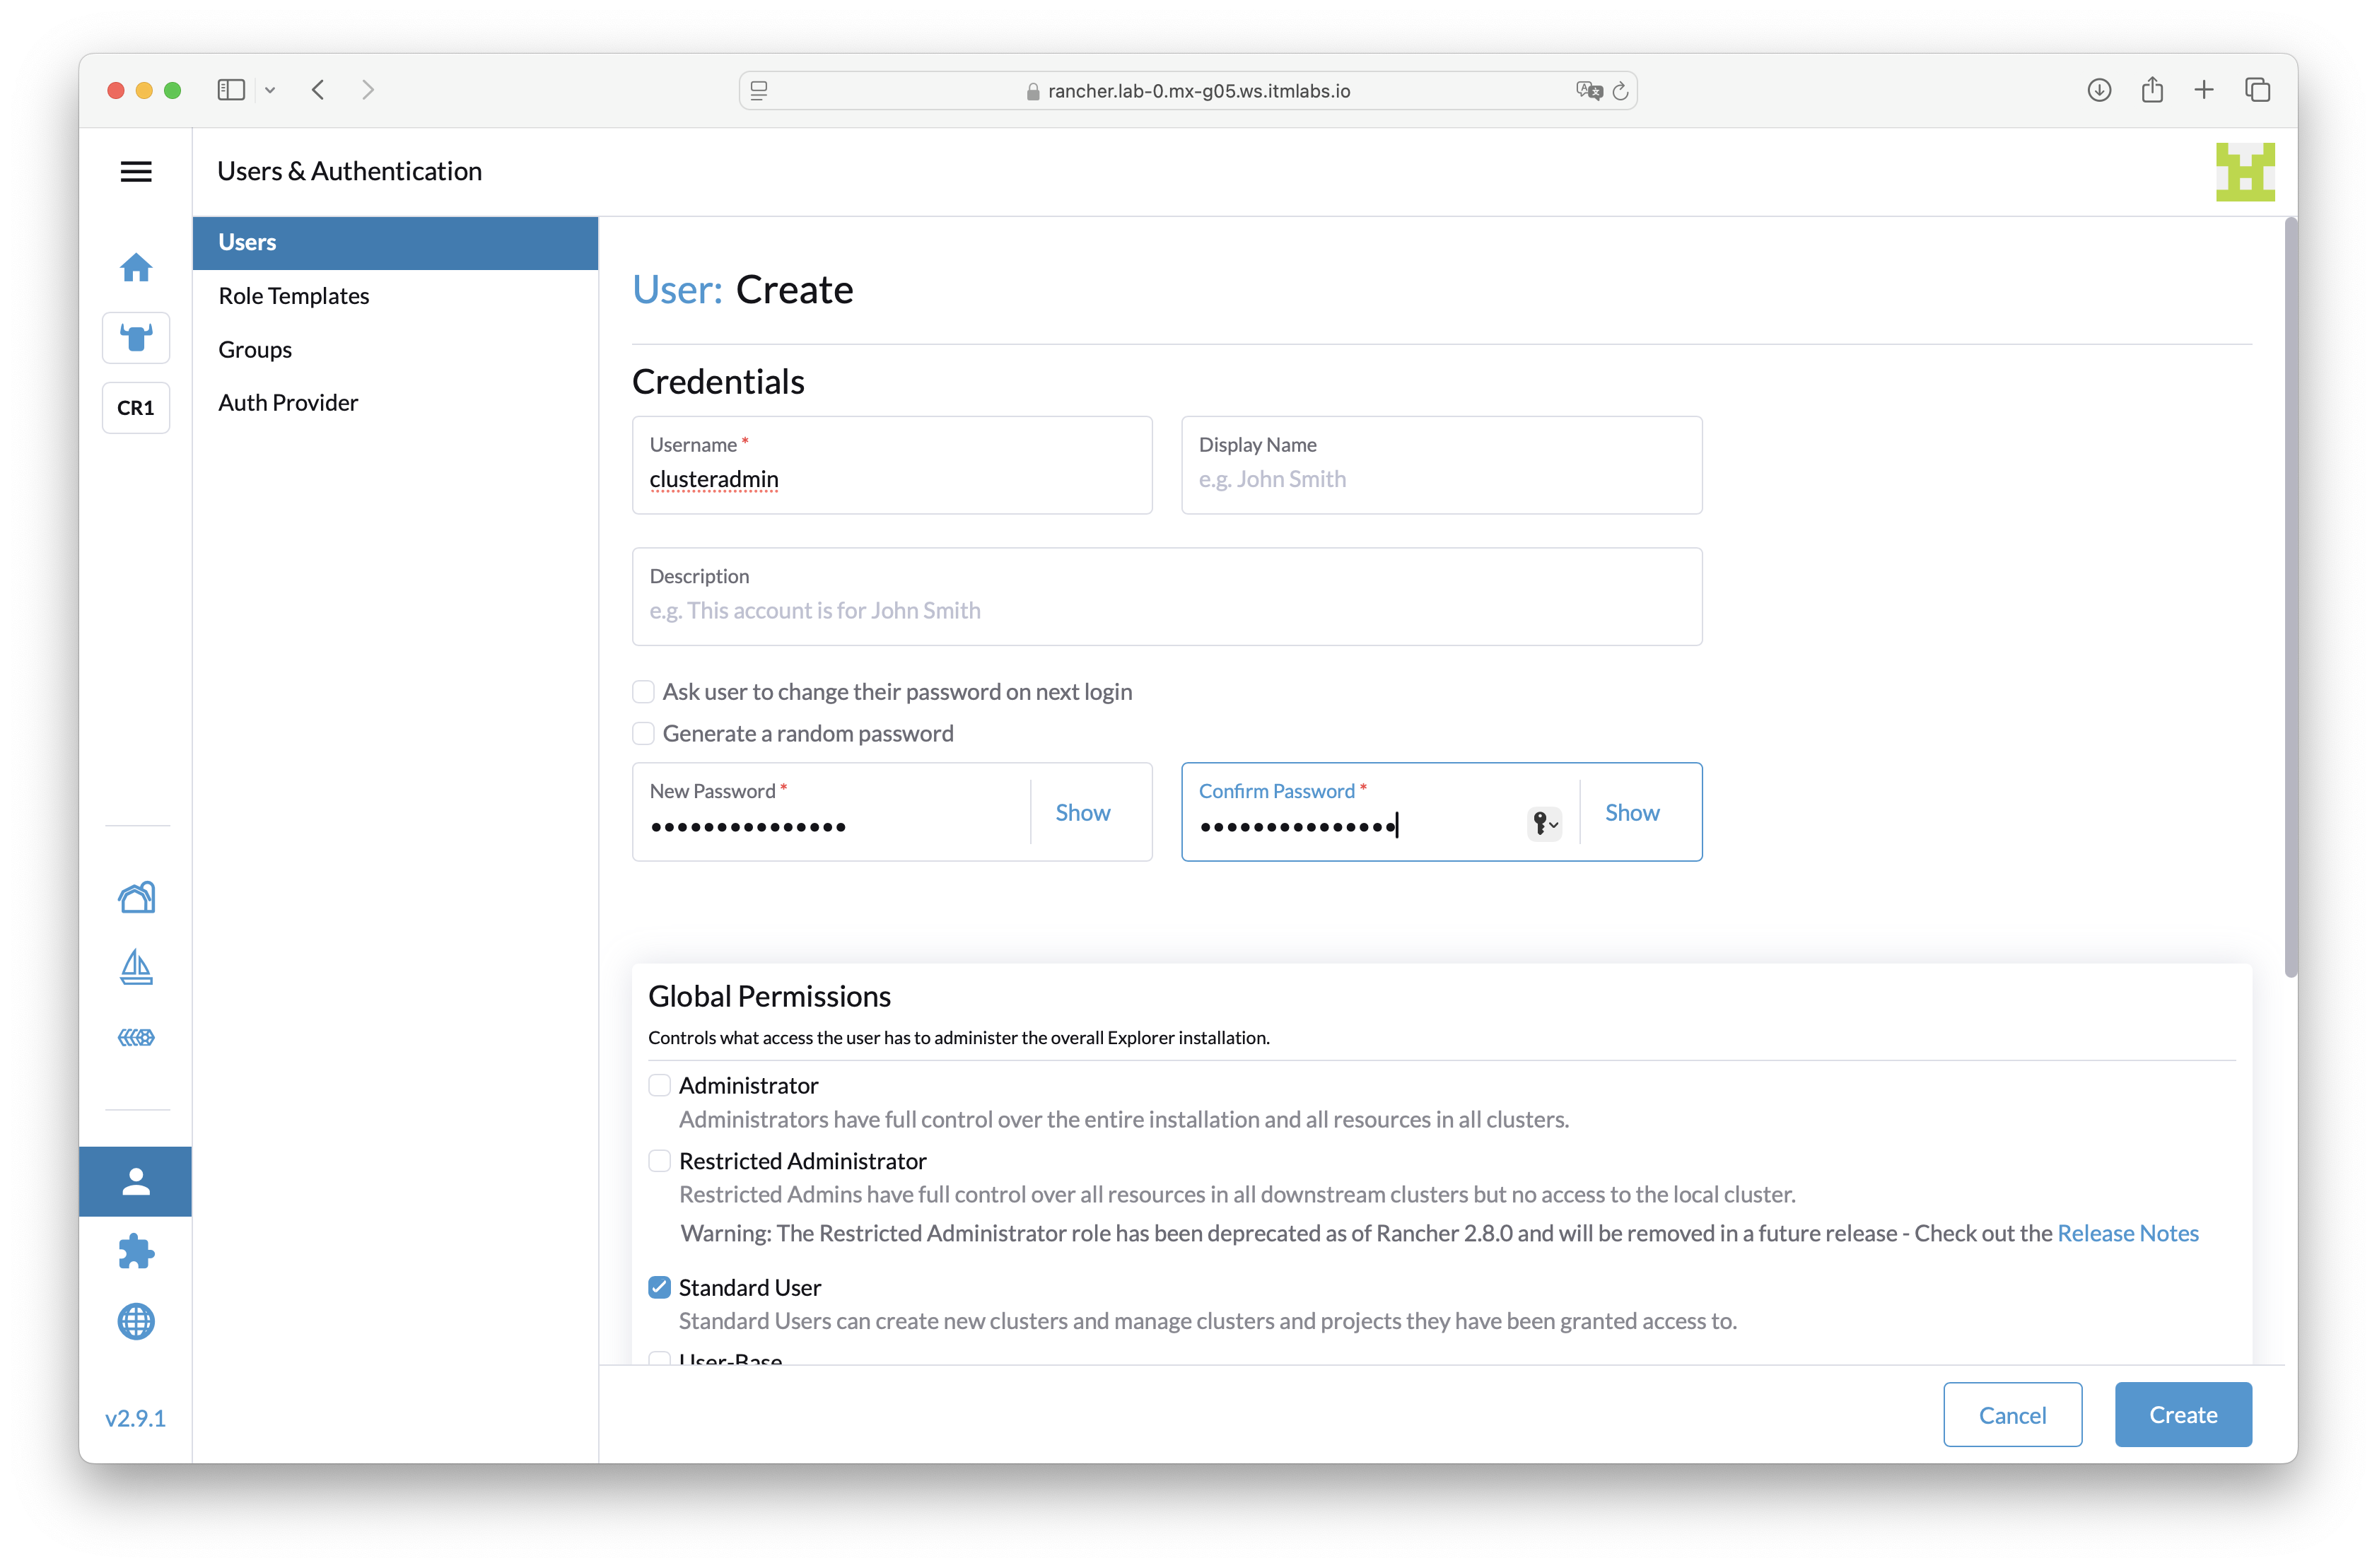Open the password suggestion key dropdown
2377x1568 pixels.
[1543, 824]
